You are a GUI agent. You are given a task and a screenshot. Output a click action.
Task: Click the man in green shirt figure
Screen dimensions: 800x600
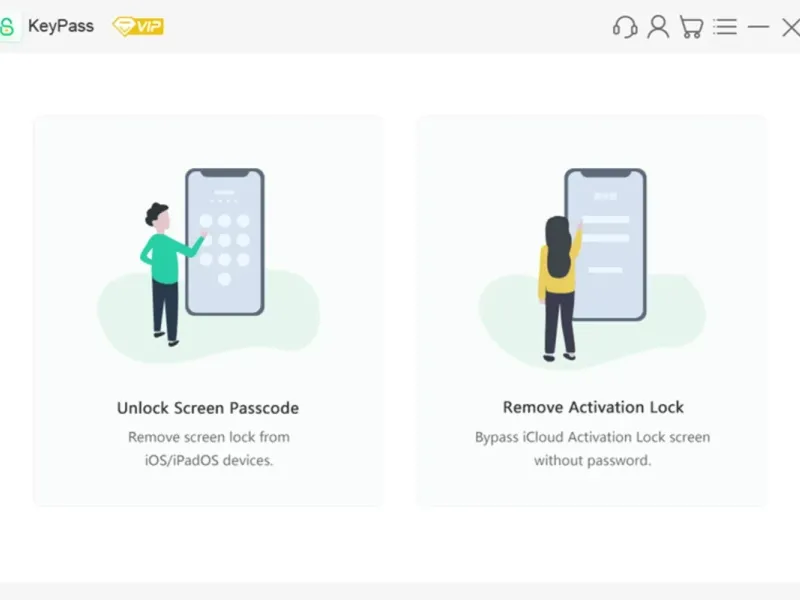pos(167,274)
